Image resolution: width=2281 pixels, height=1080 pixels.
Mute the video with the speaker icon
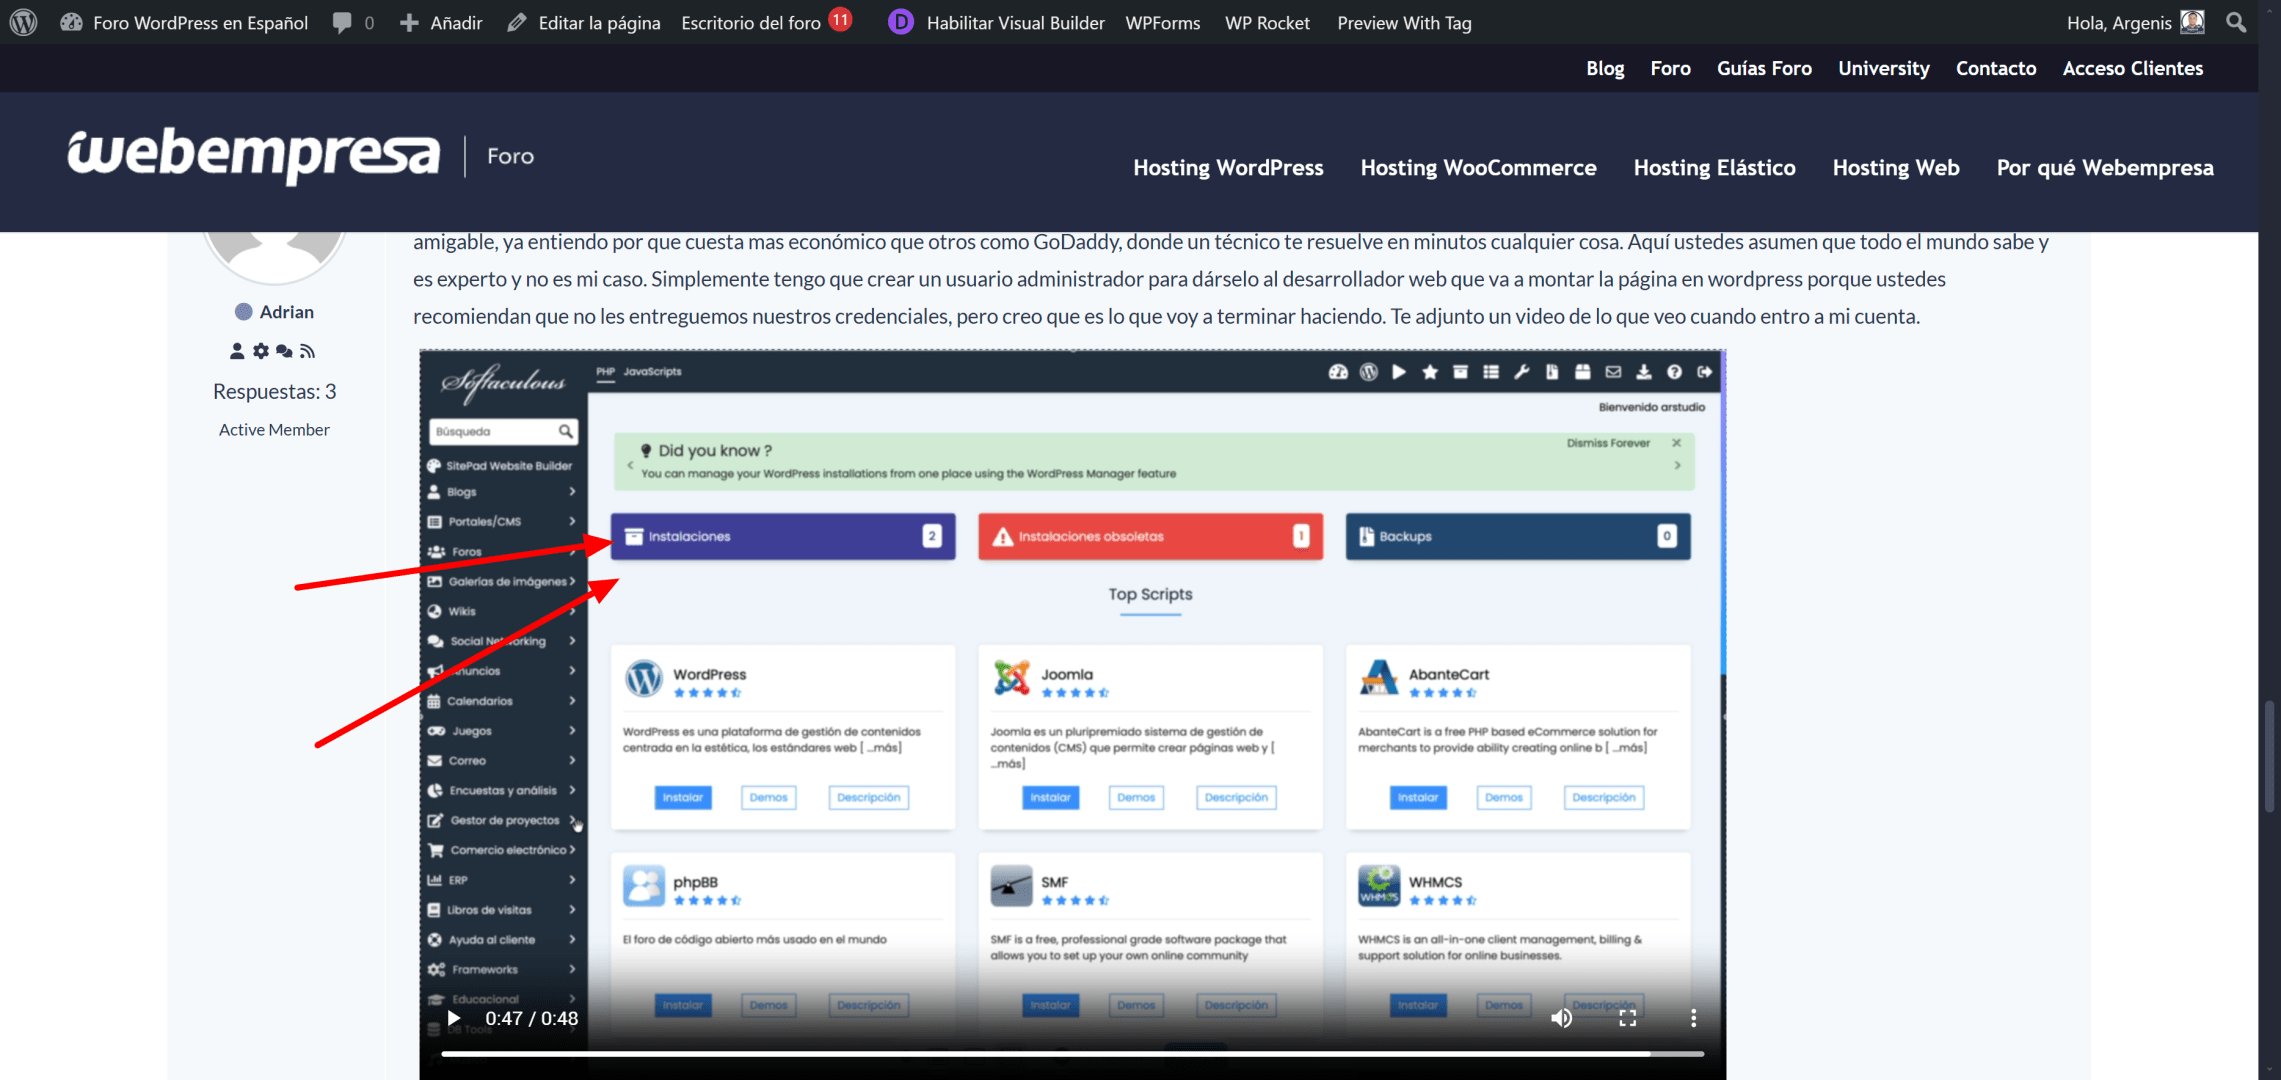click(x=1561, y=1018)
